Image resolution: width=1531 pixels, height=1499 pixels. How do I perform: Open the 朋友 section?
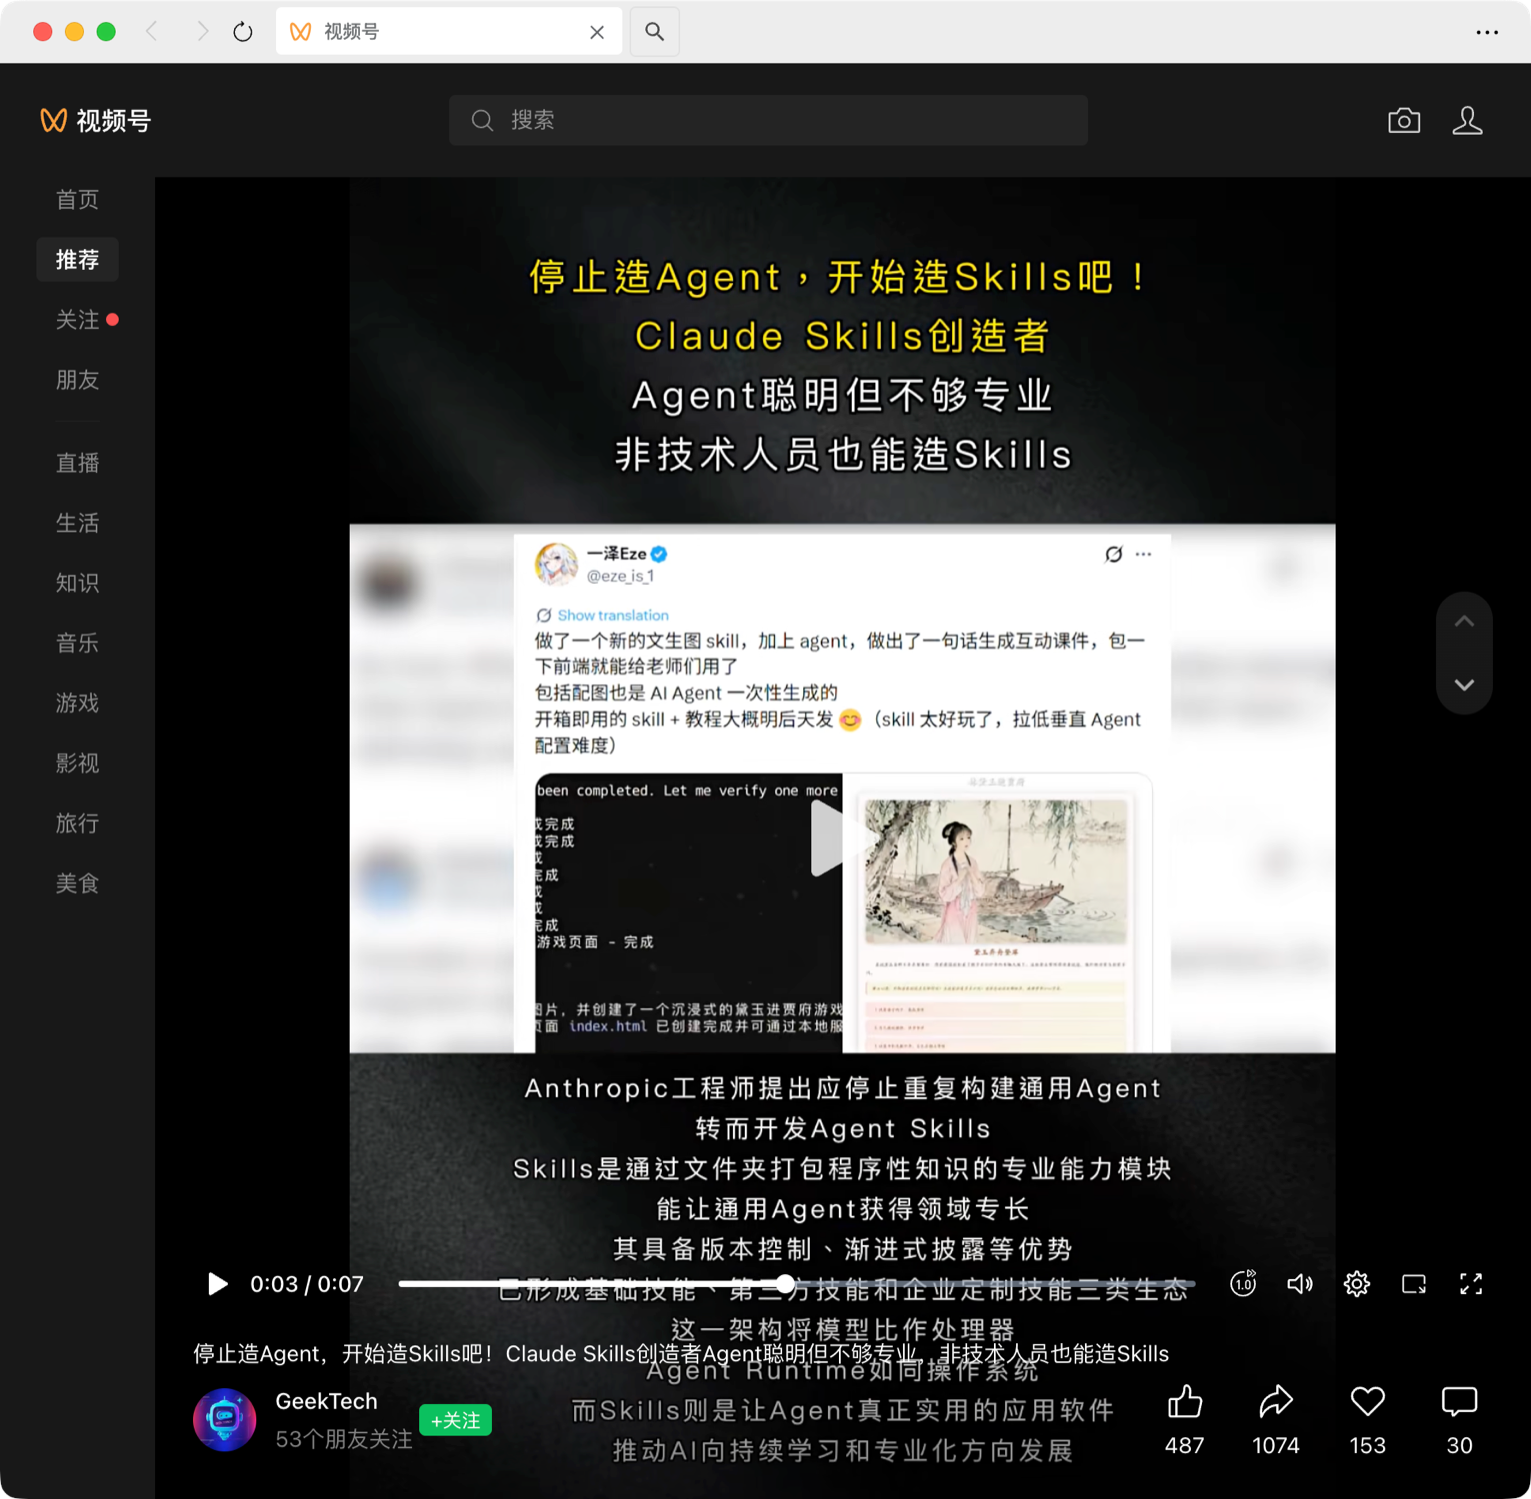pos(77,380)
